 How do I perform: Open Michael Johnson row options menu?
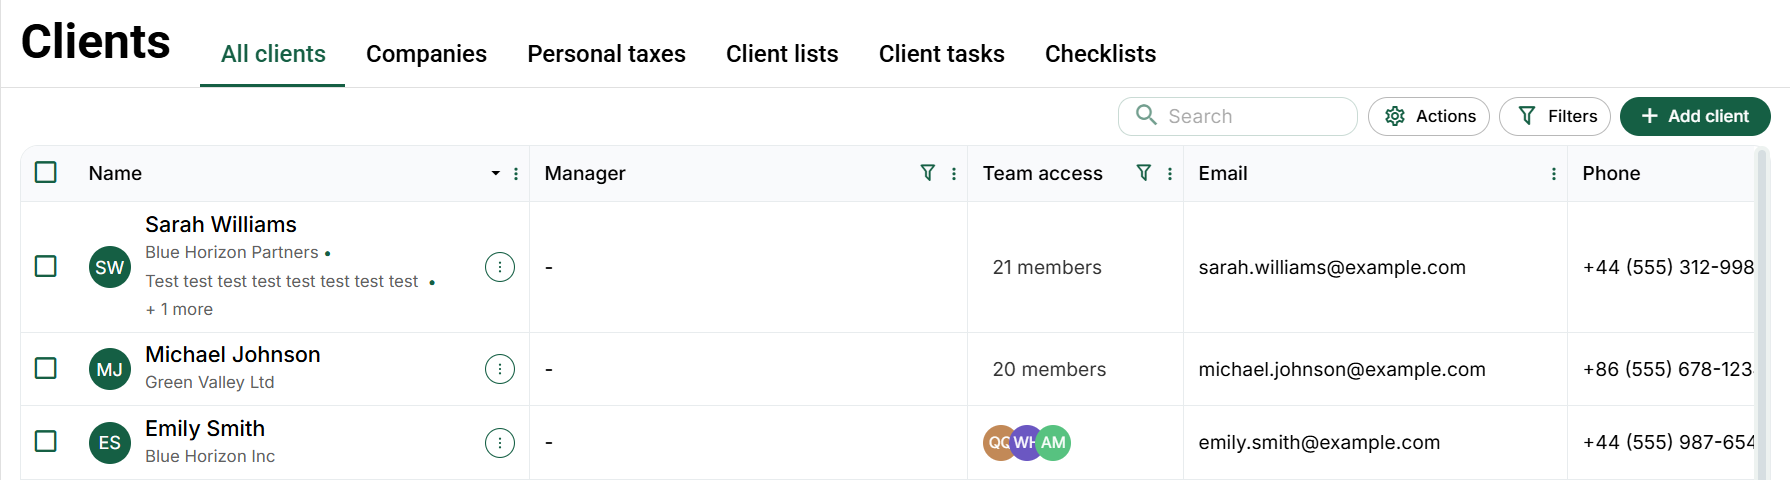(x=500, y=369)
